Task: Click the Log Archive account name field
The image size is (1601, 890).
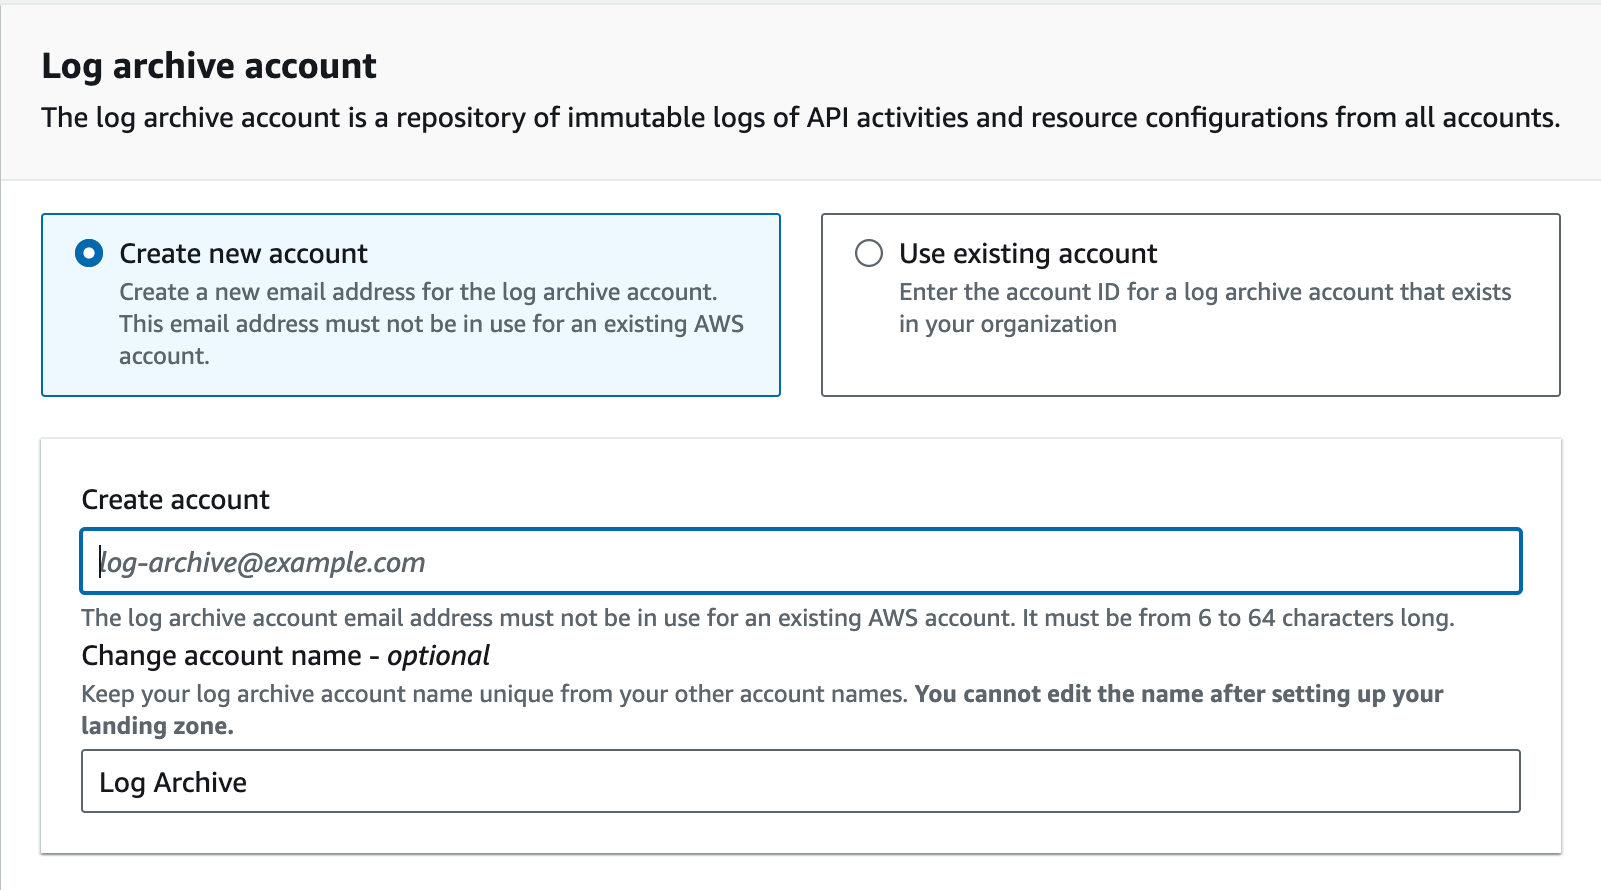Action: (800, 781)
